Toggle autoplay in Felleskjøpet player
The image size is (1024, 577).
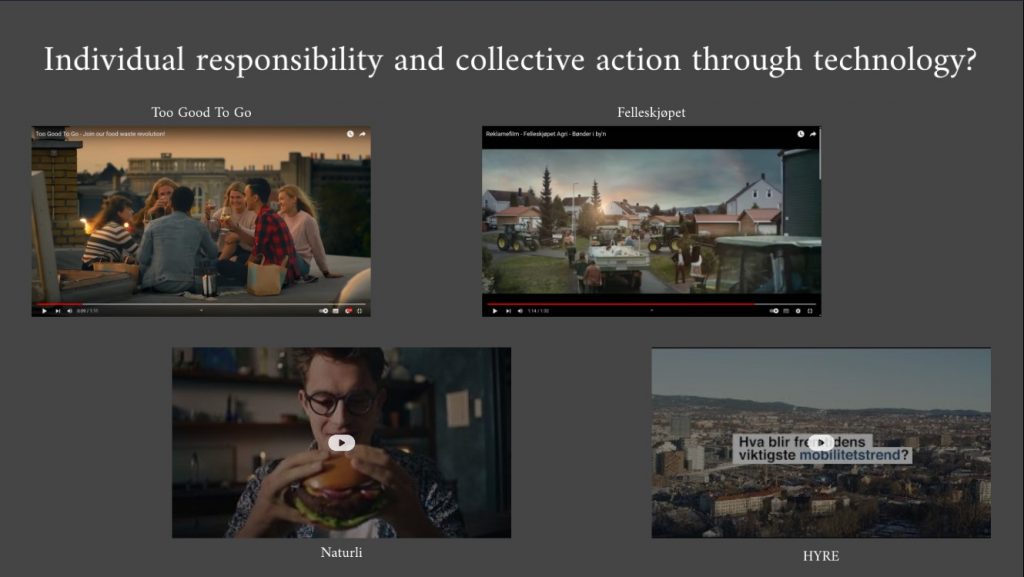click(x=775, y=311)
